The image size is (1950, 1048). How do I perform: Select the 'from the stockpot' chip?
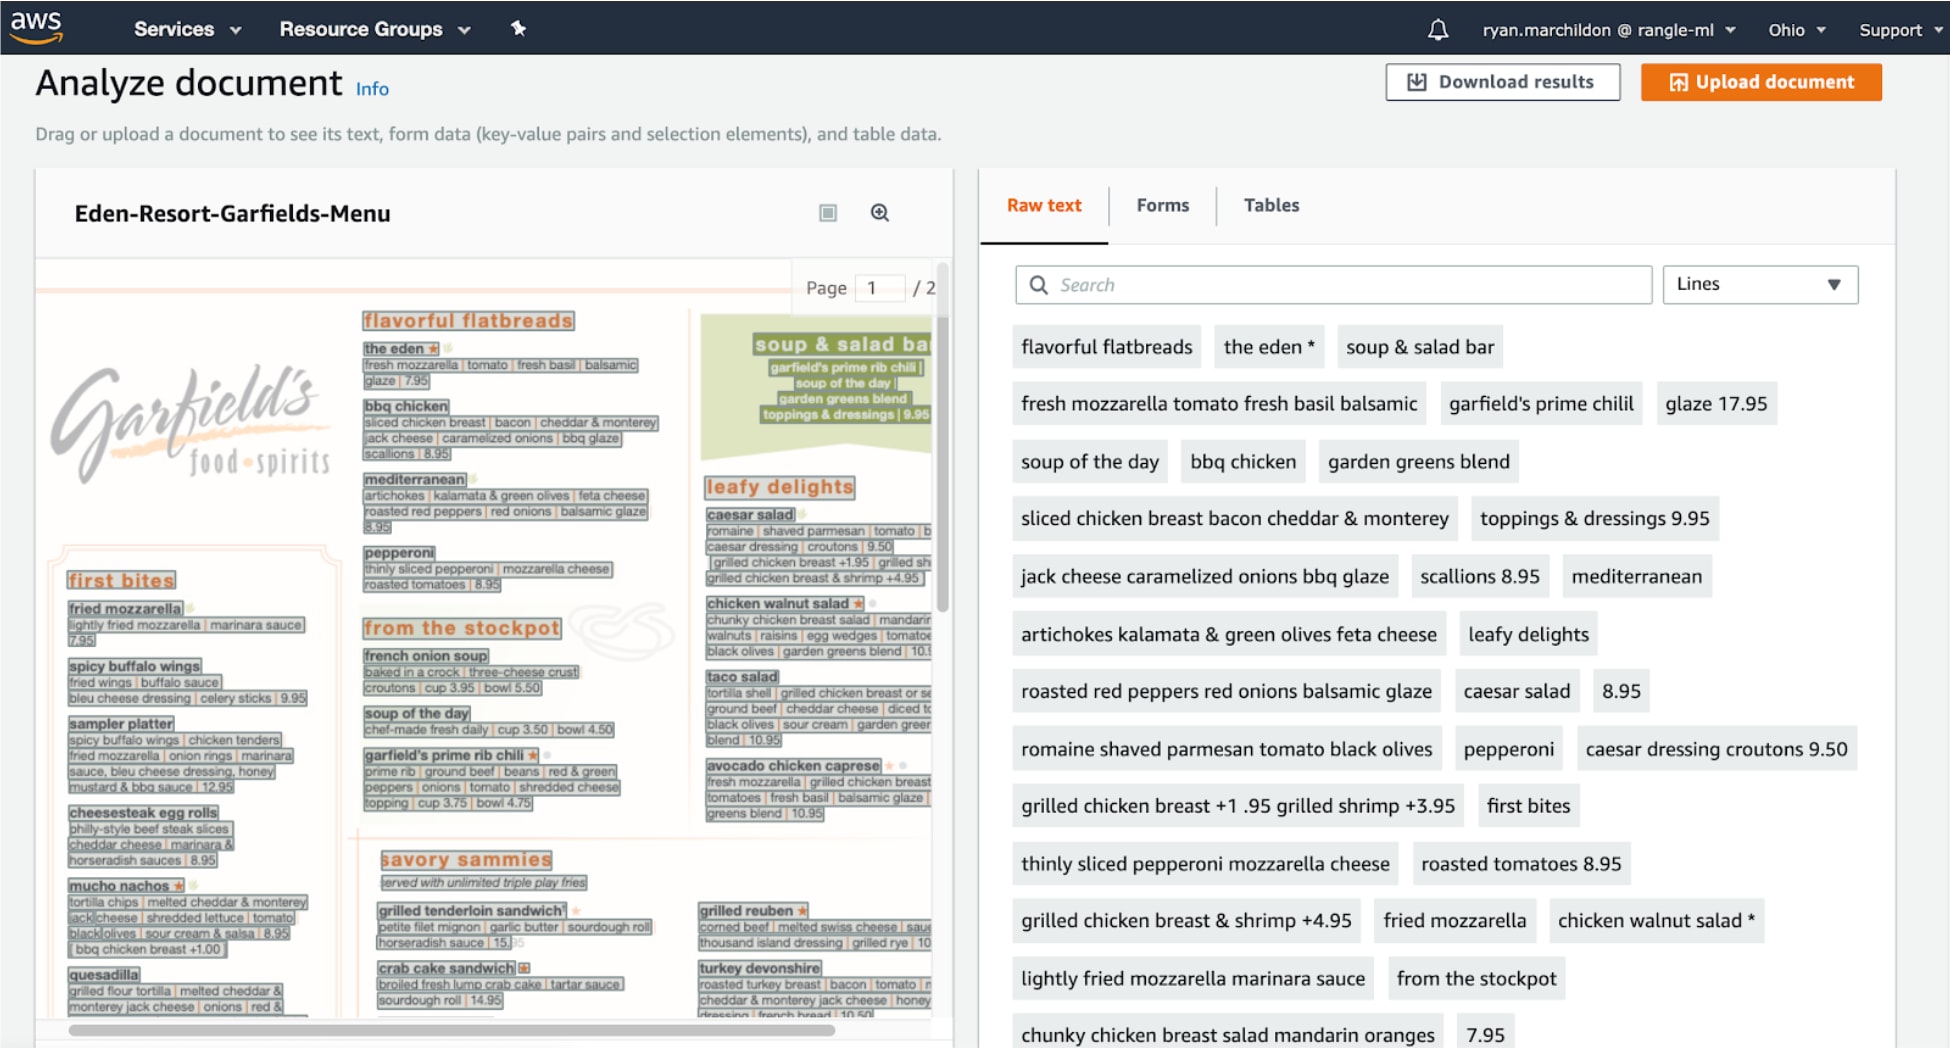click(x=1476, y=980)
